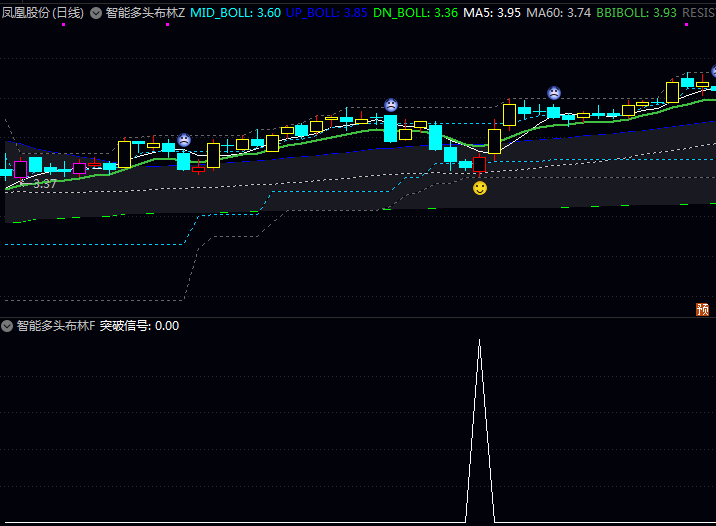716x526 pixels.
Task: Click the peak of the breakout signal spike
Action: 479,340
